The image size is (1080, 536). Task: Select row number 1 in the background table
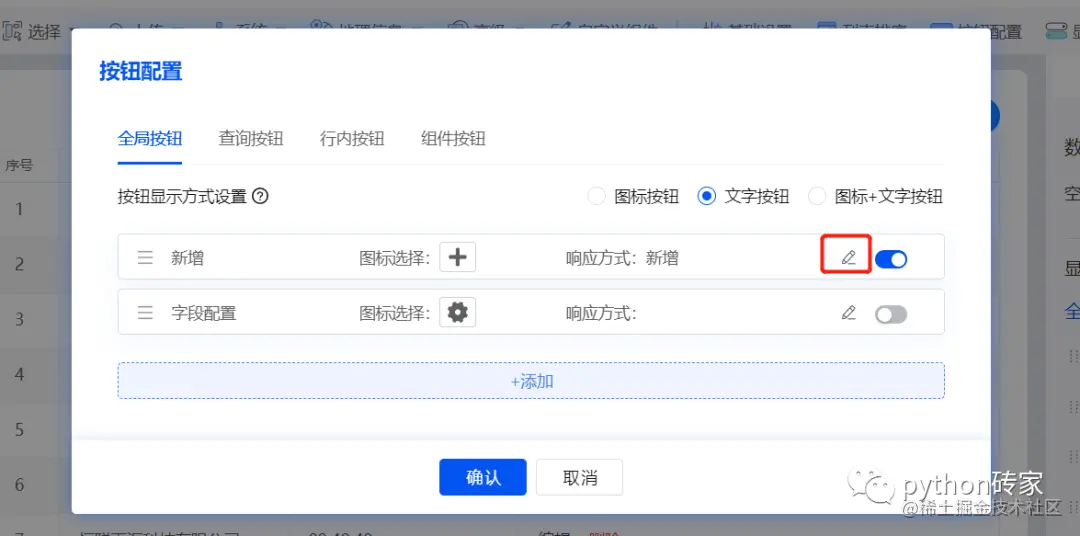[x=19, y=208]
